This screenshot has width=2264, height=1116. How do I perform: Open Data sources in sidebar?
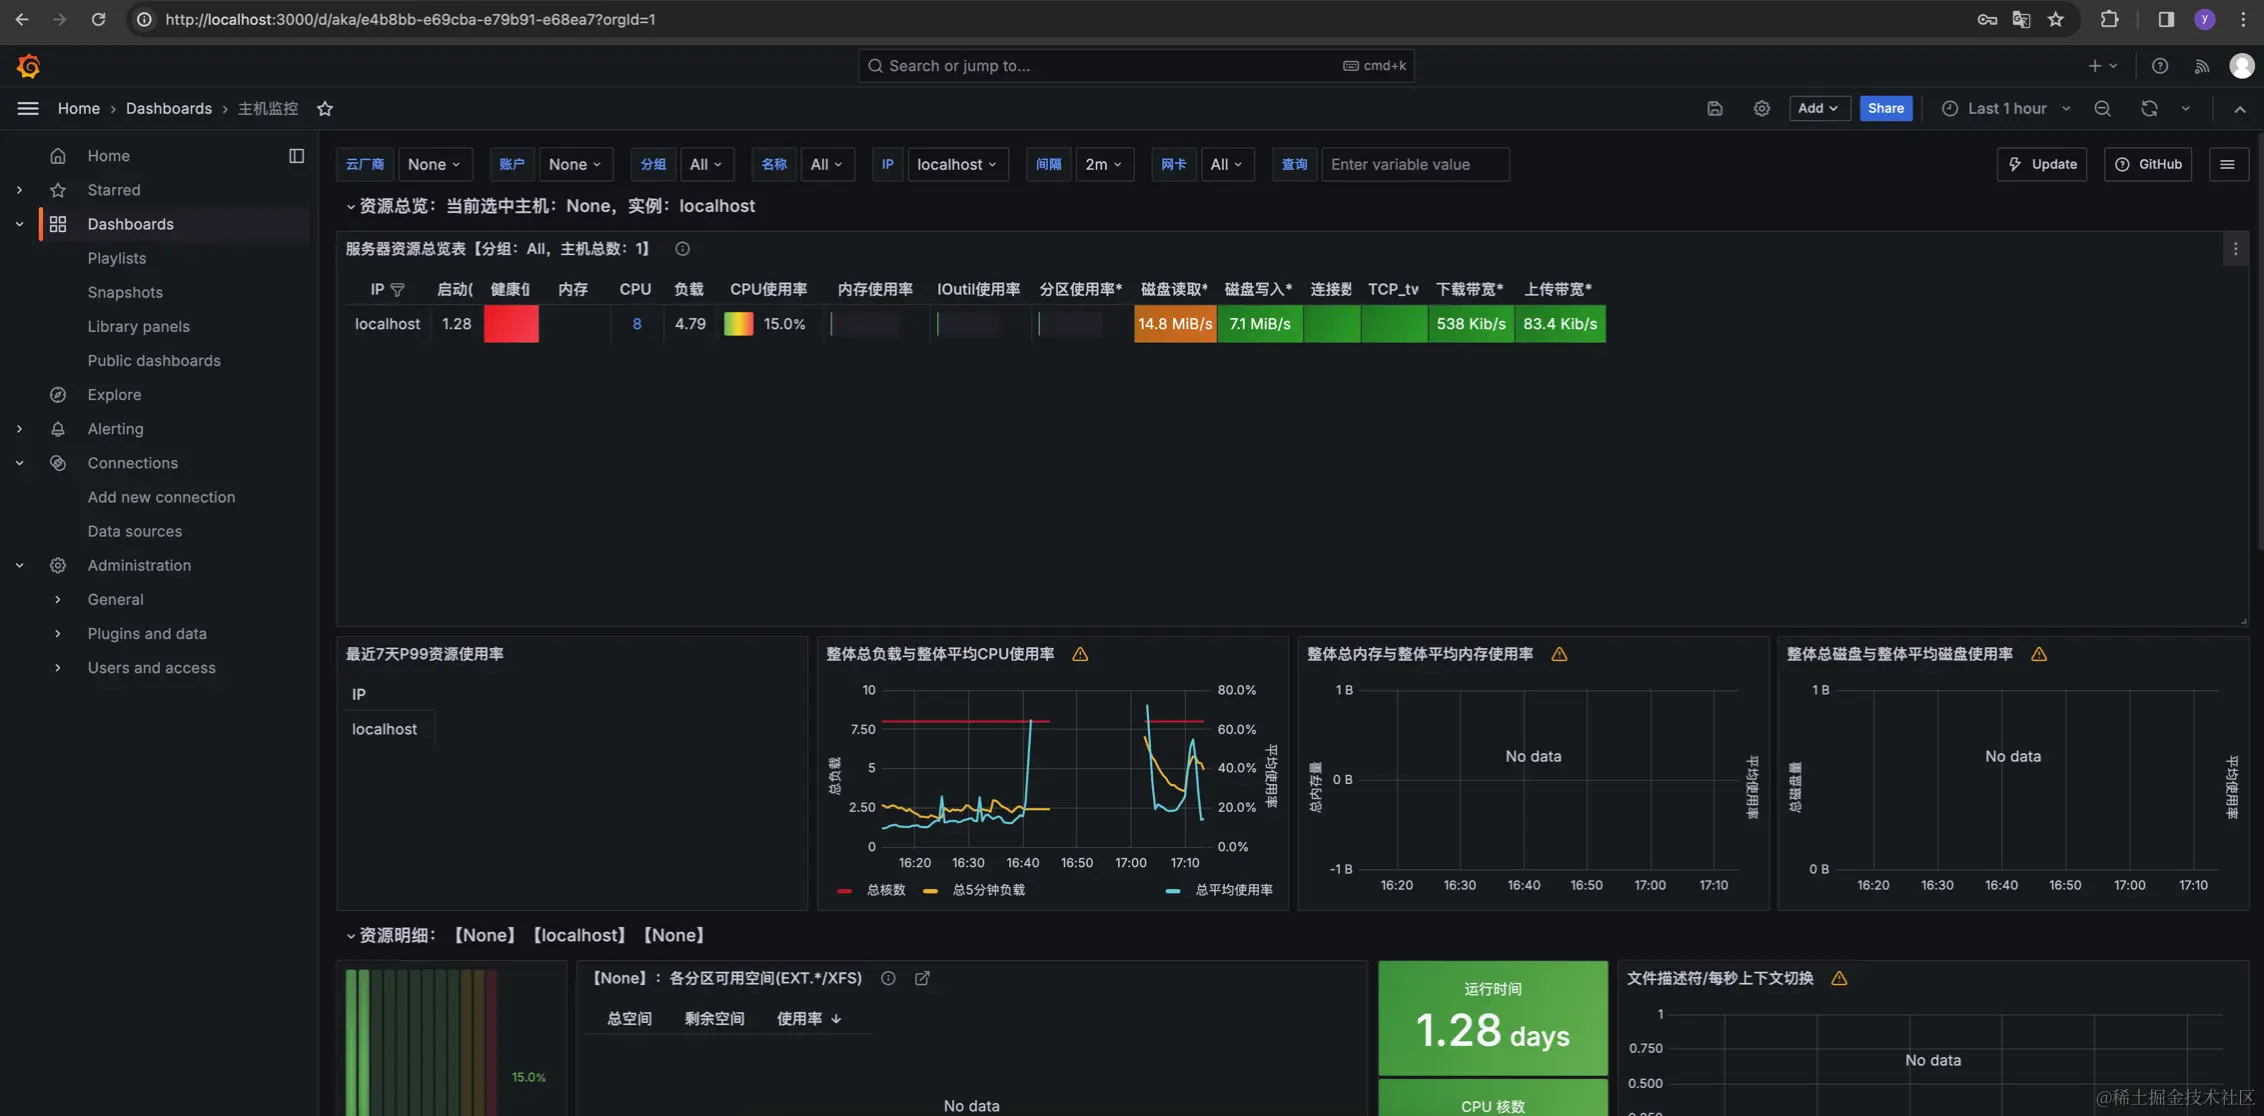134,531
